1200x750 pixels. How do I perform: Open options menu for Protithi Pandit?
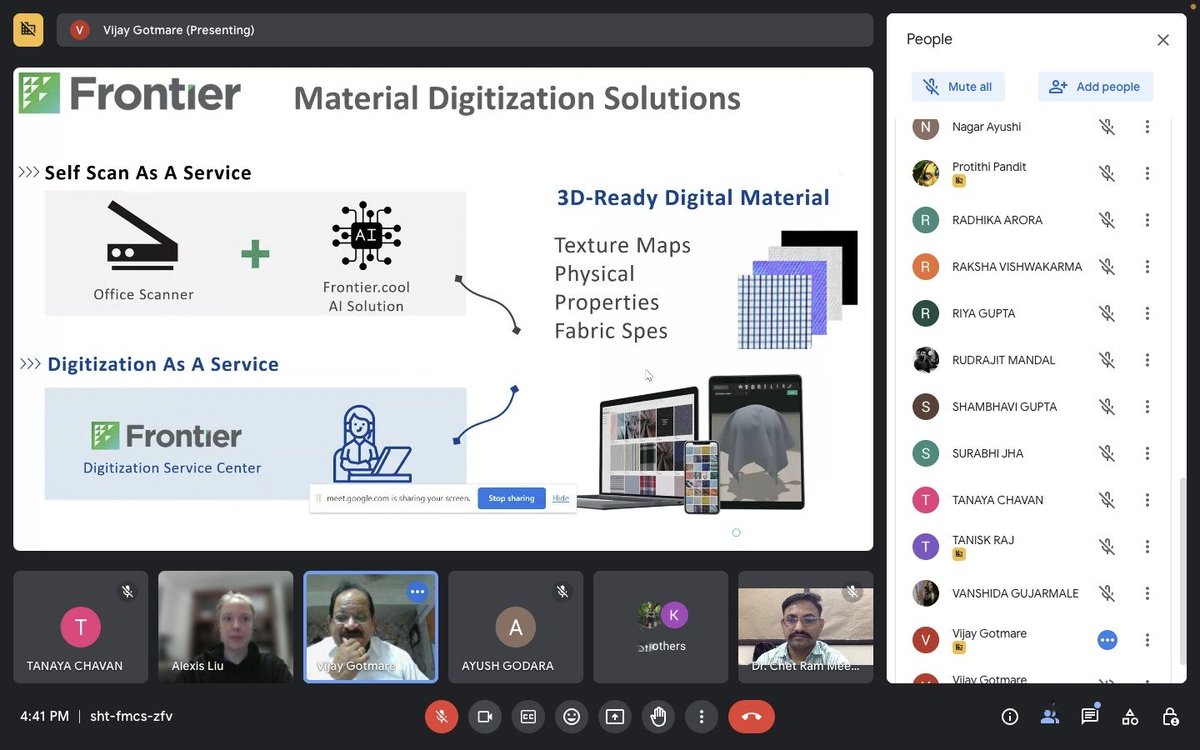point(1147,173)
